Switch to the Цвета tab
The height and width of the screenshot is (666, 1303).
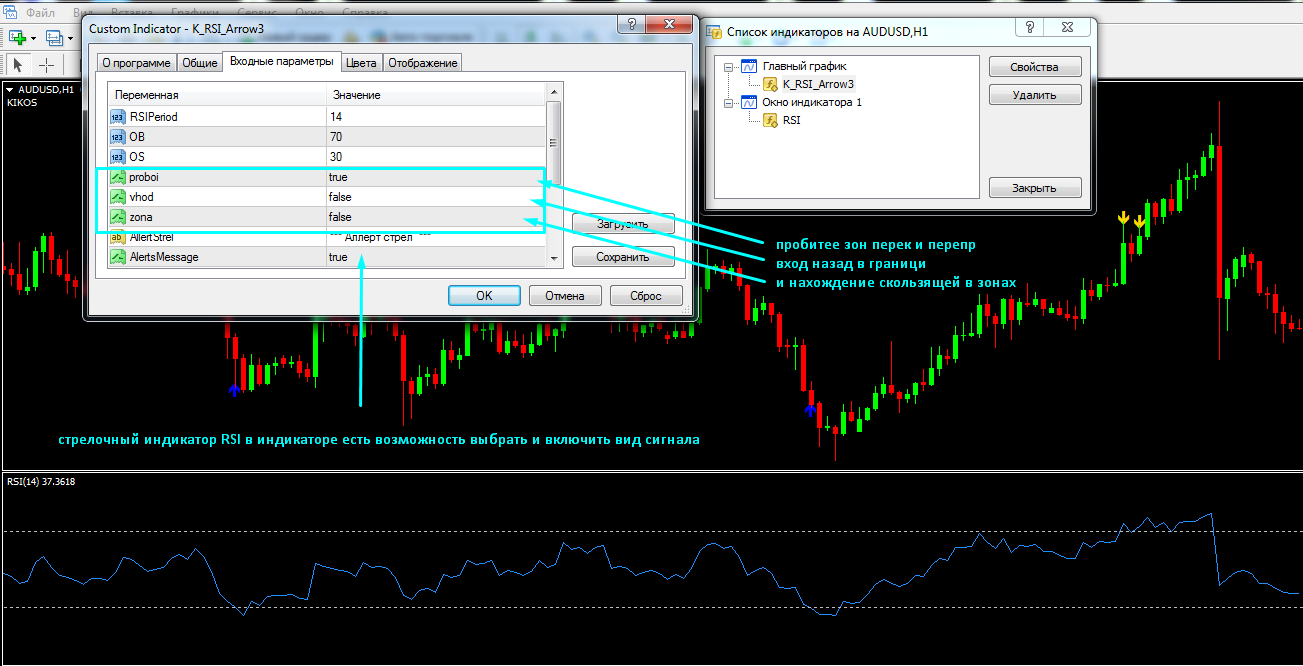(x=361, y=63)
